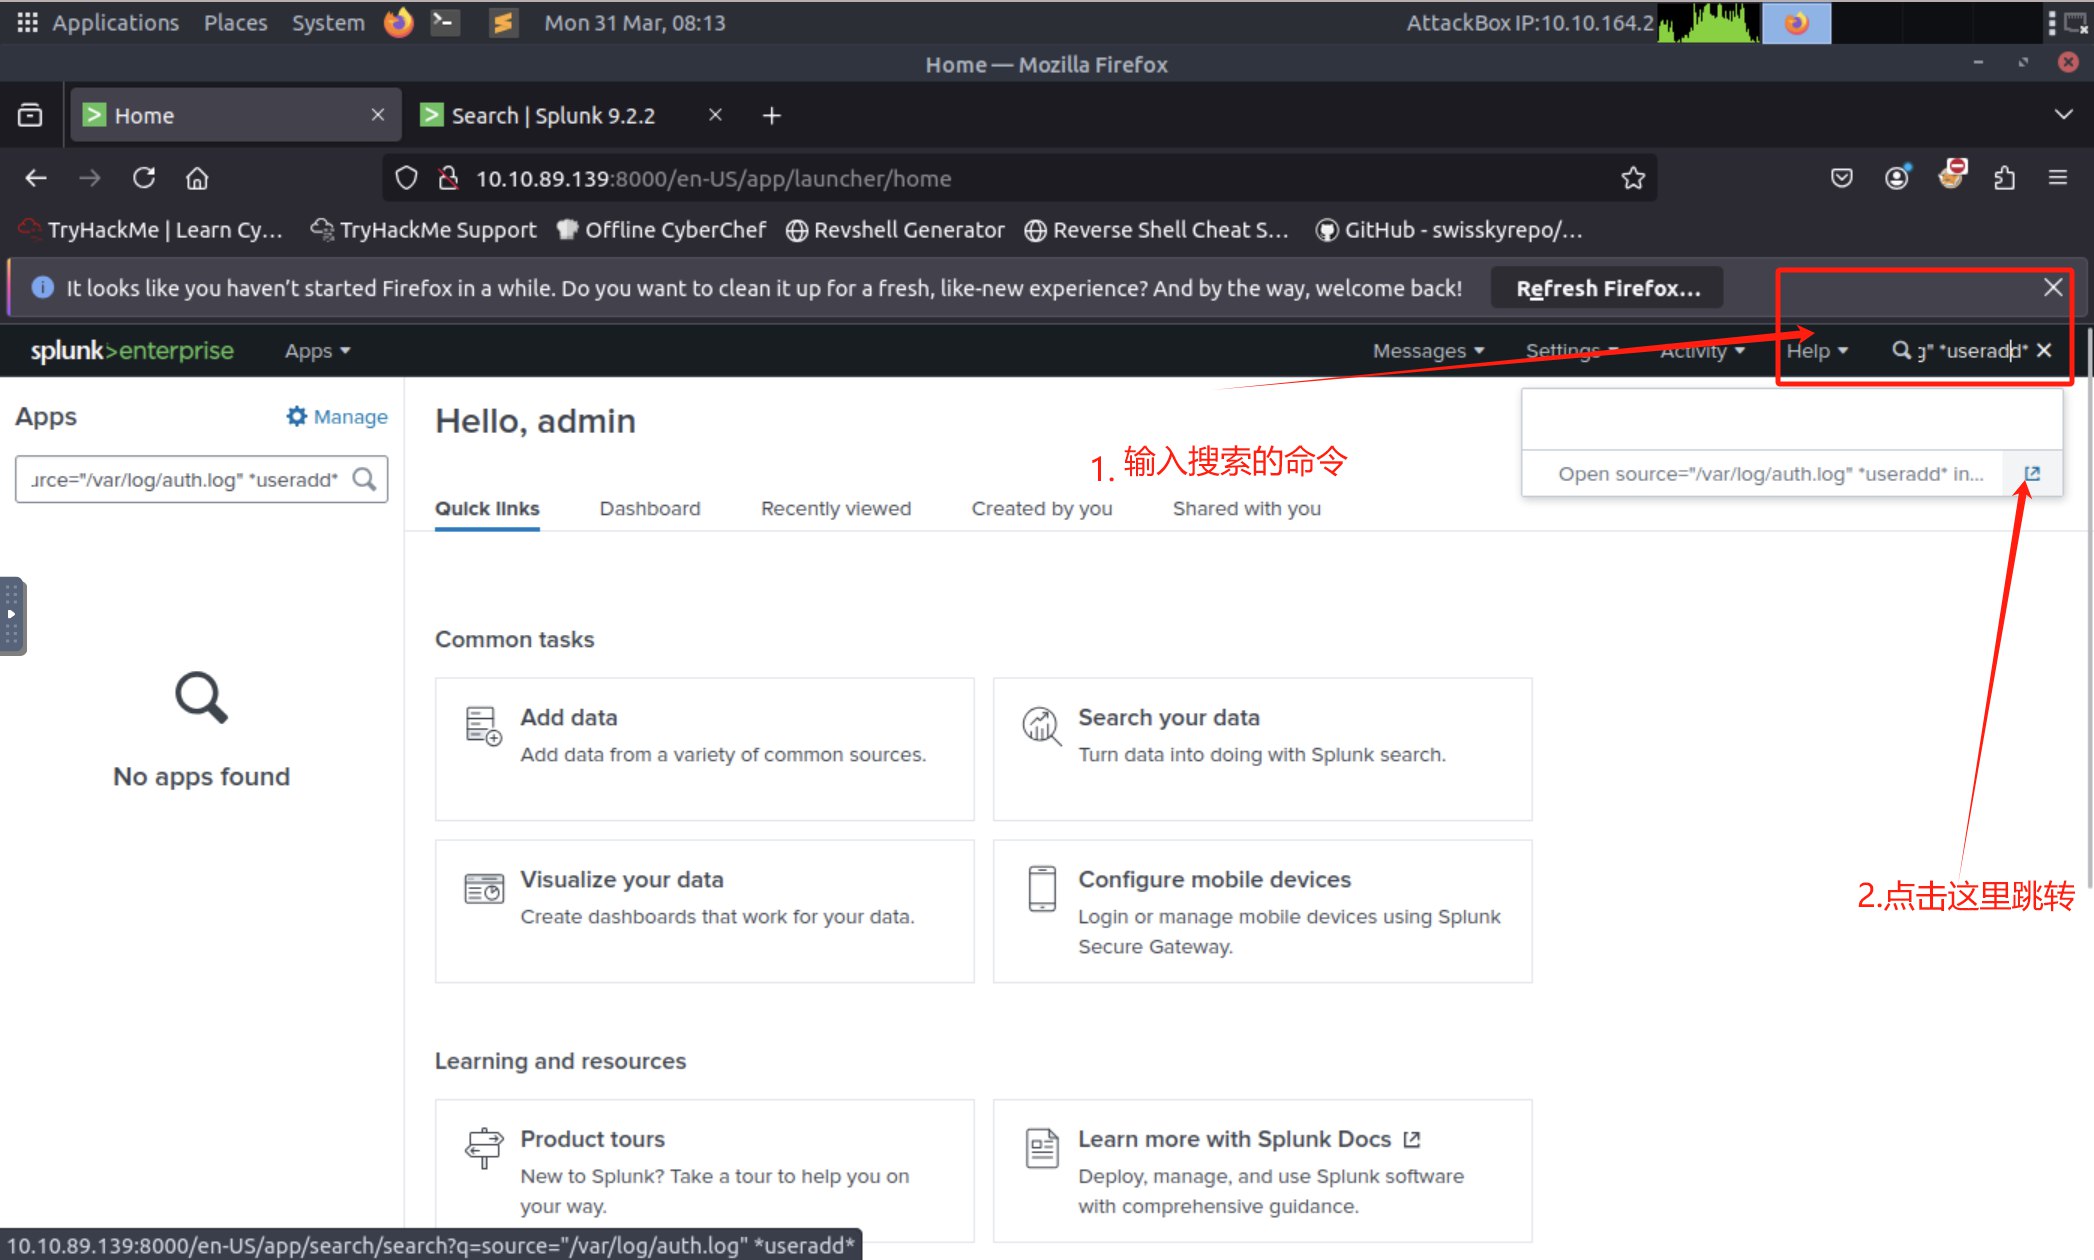Viewport: 2094px width, 1260px height.
Task: Reload the page with the refresh icon
Action: [144, 178]
